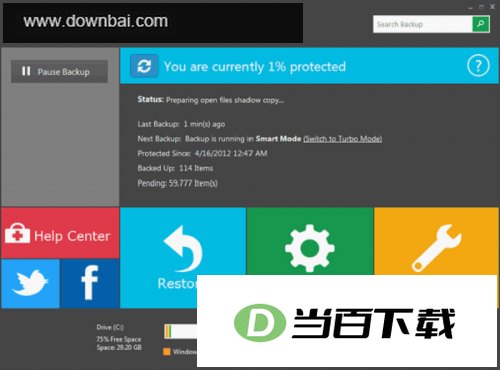The height and width of the screenshot is (370, 500).
Task: Select the Backed Up 114 Items text
Action: [x=175, y=168]
